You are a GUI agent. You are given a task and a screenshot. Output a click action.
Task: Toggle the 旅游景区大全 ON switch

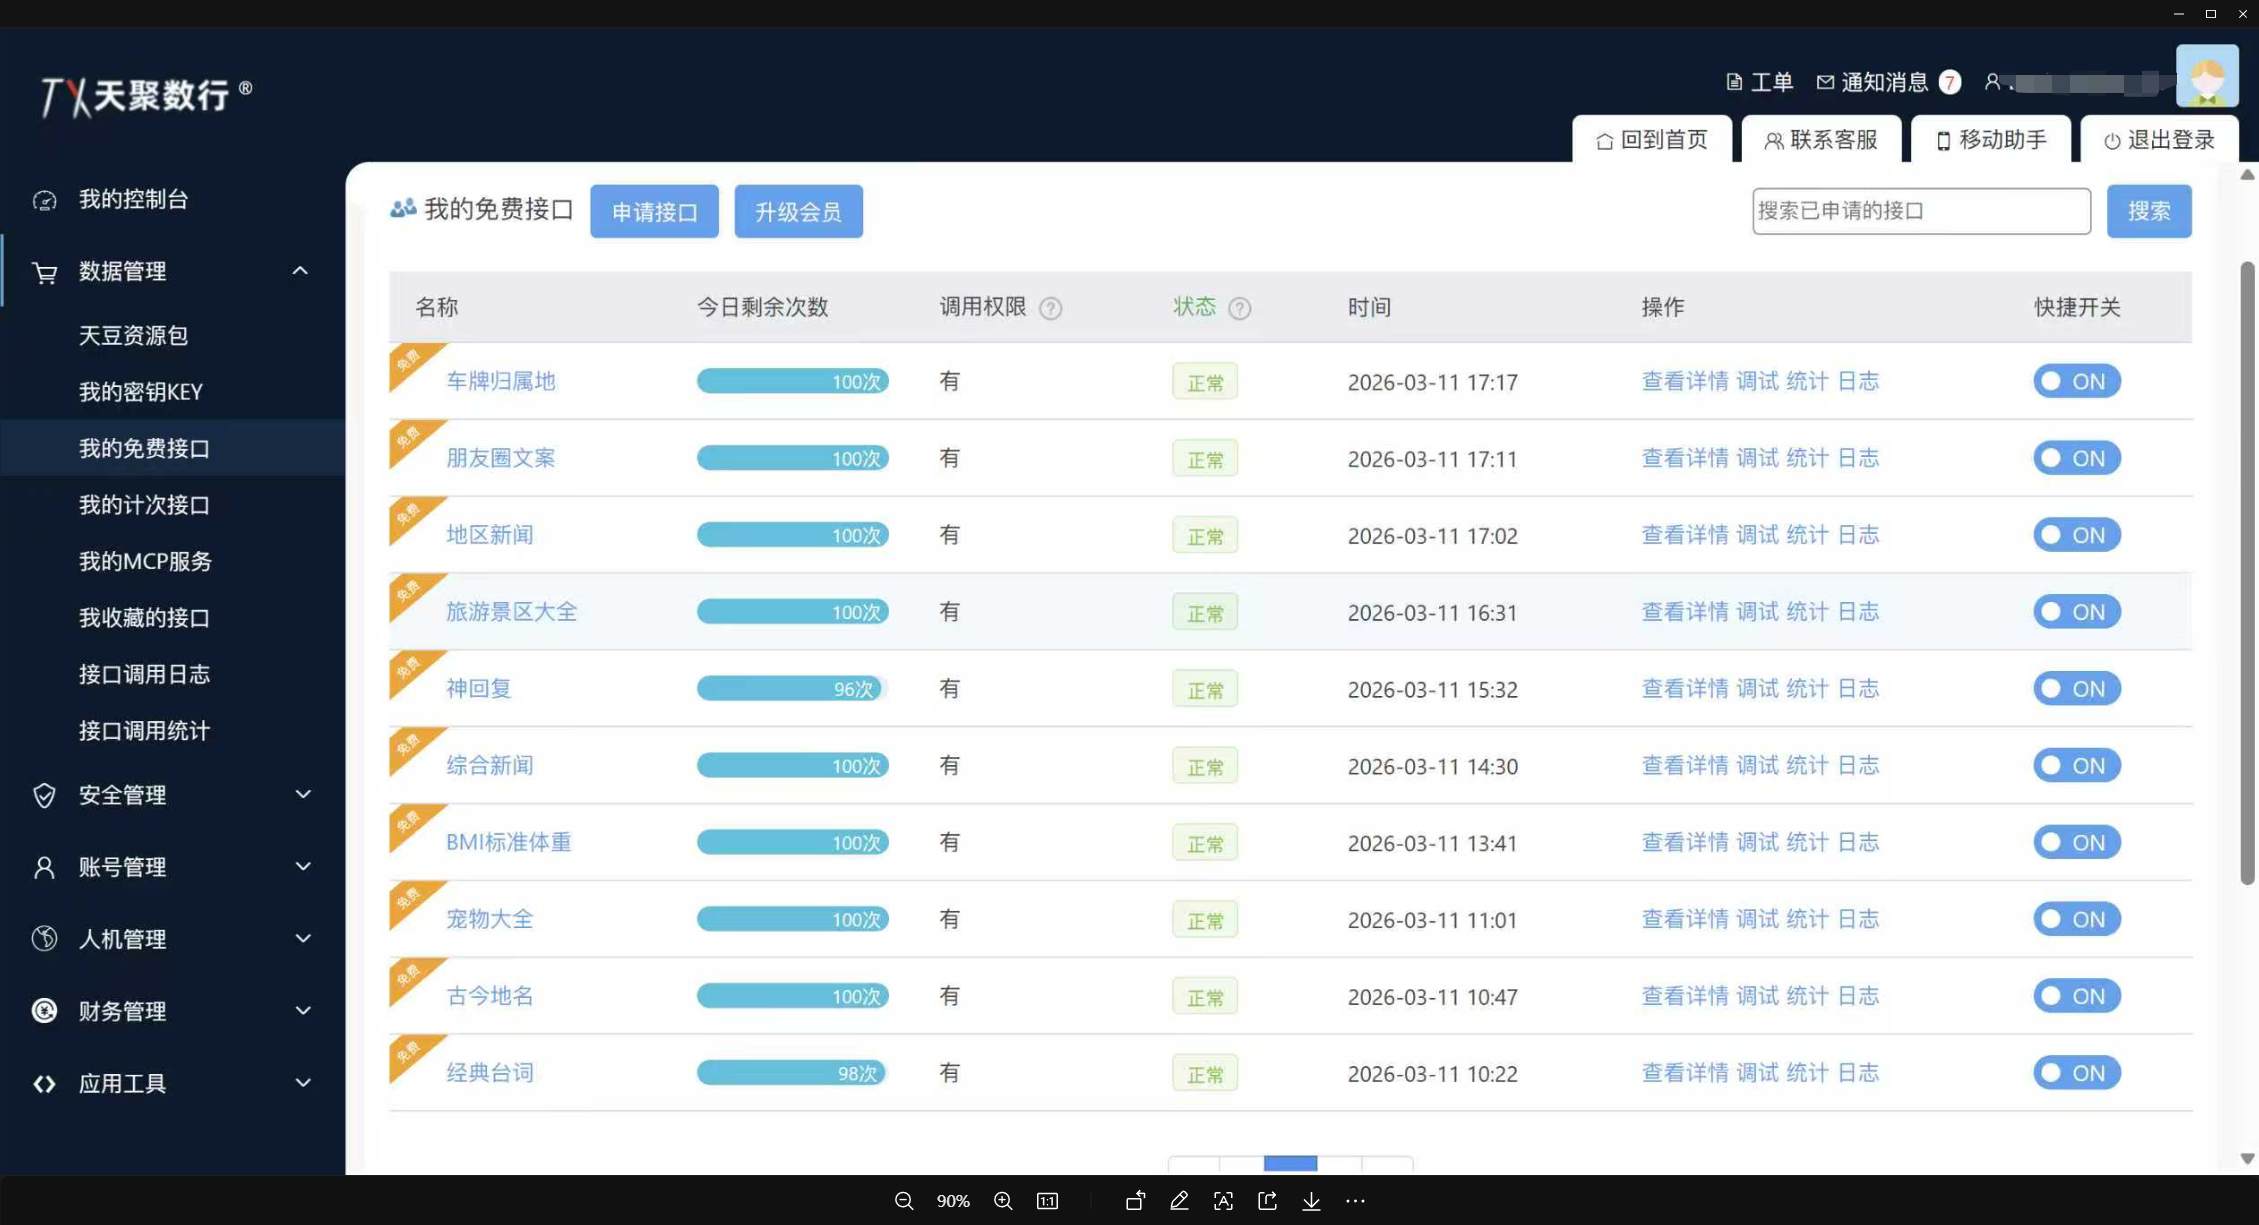coord(2076,612)
